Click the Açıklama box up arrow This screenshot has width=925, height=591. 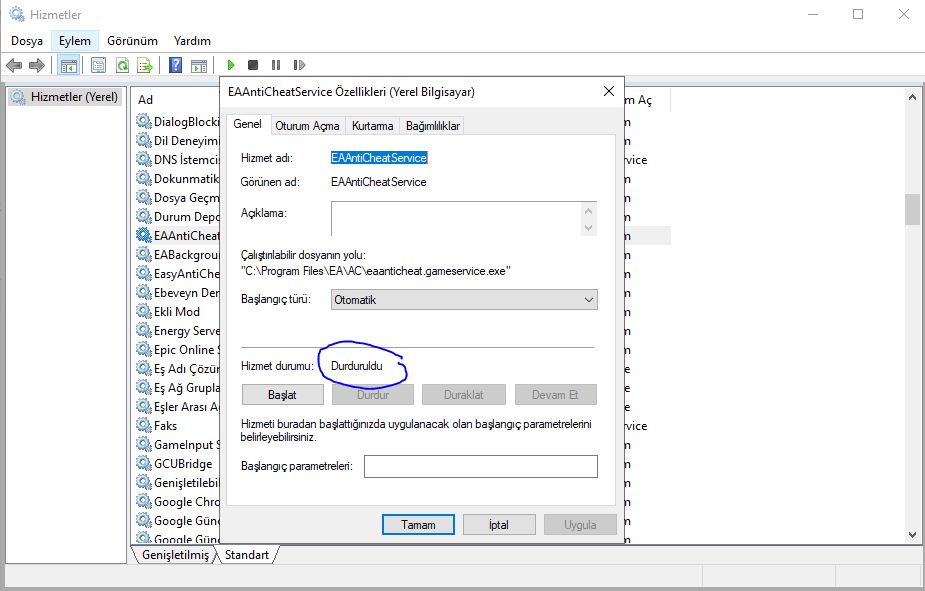tap(588, 211)
